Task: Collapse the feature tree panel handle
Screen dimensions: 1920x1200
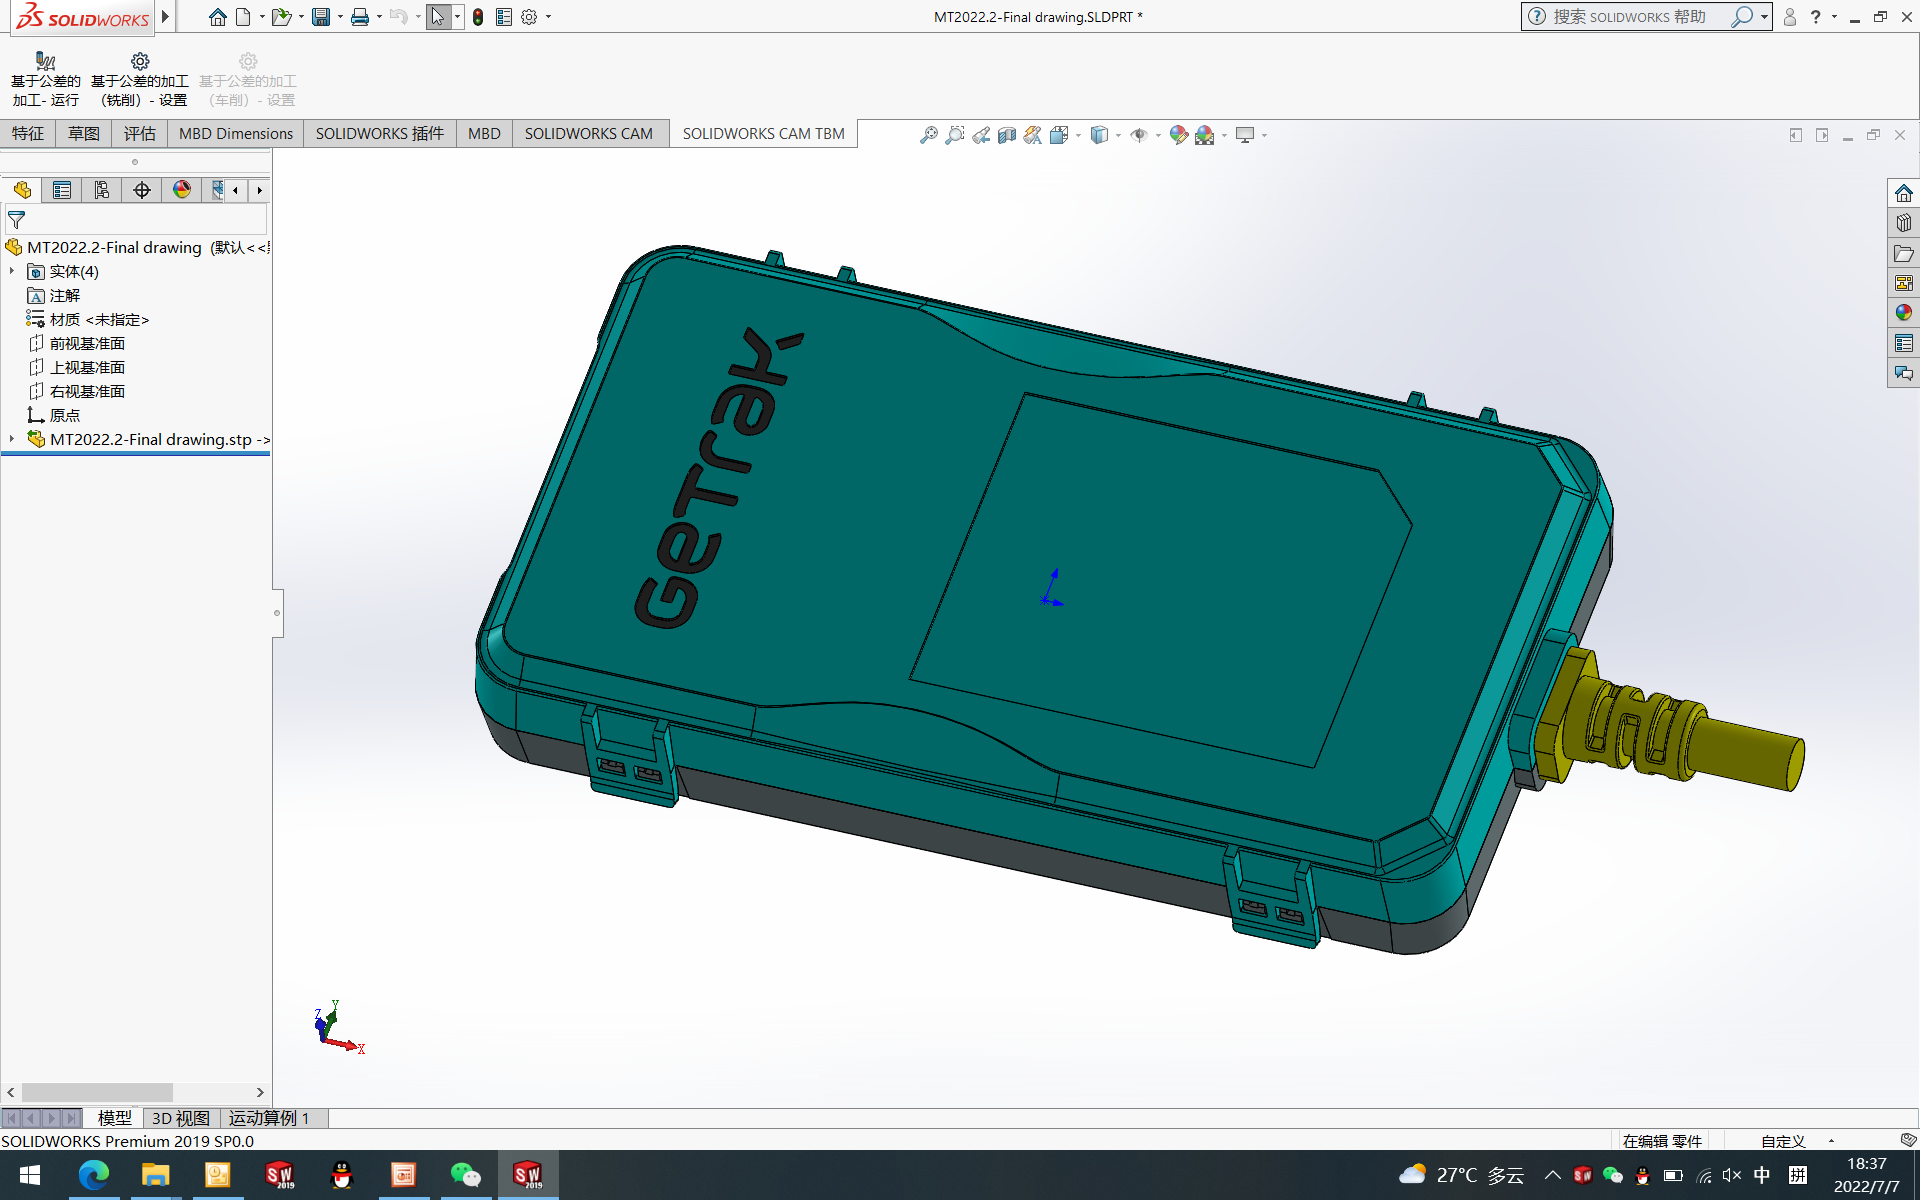Action: pos(277,613)
